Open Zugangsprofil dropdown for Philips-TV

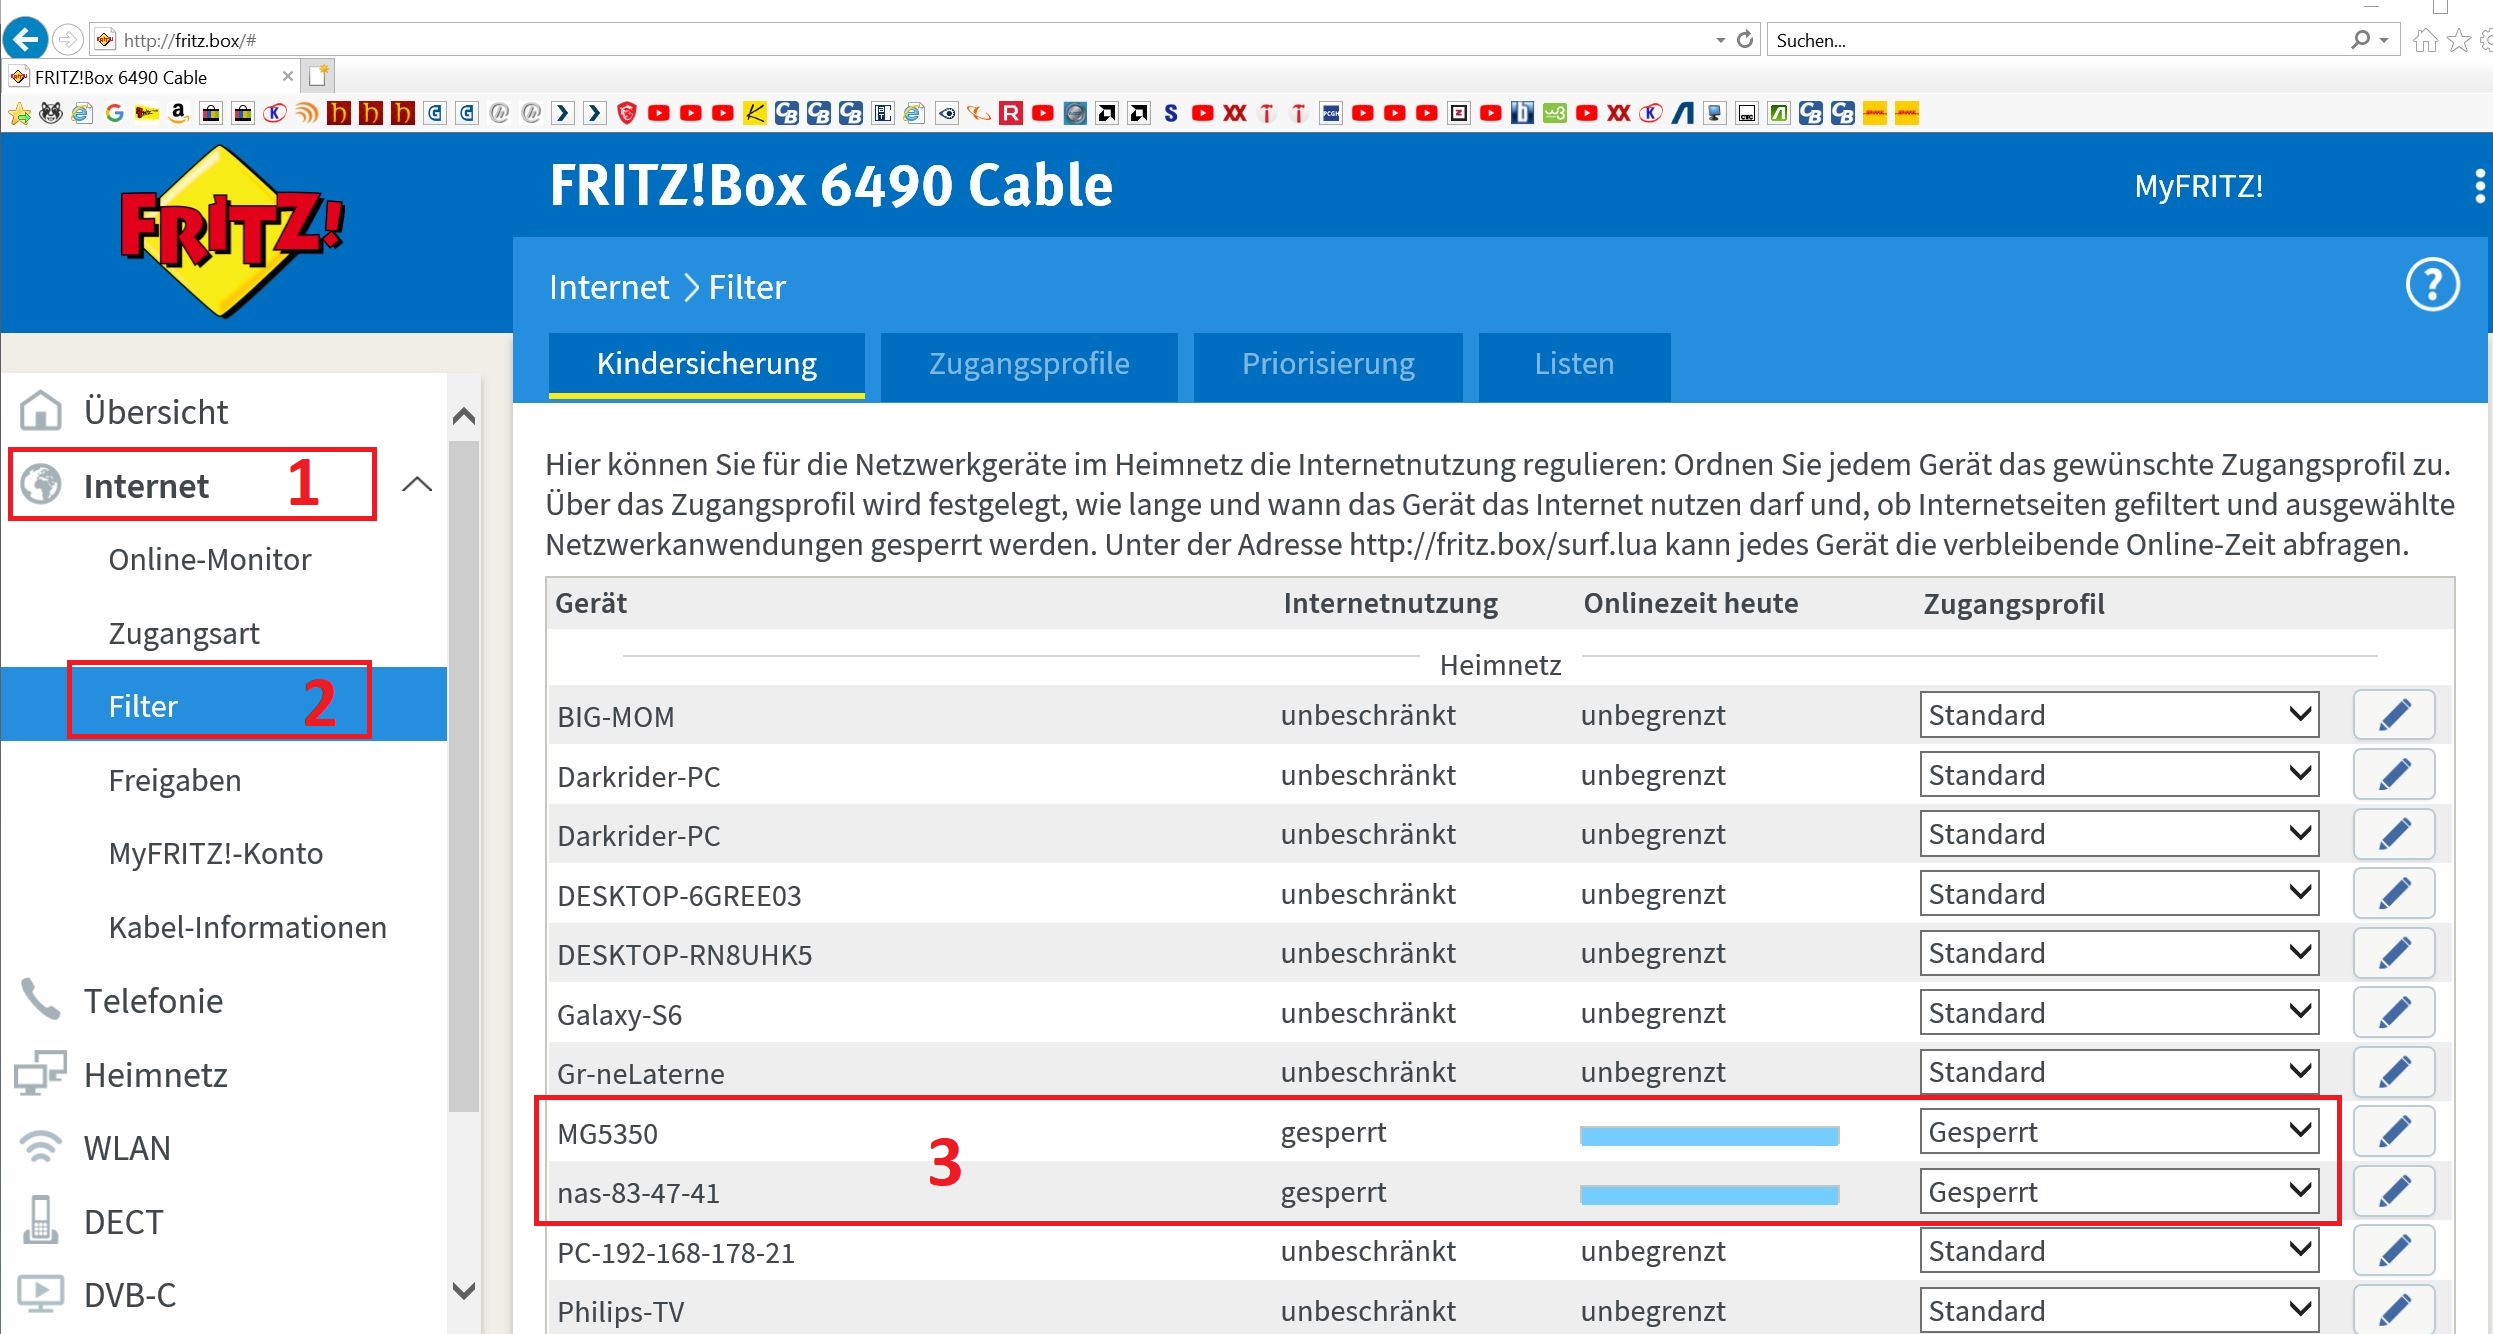pyautogui.click(x=2118, y=1311)
